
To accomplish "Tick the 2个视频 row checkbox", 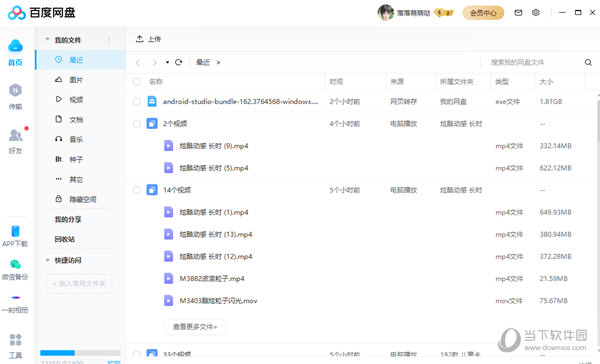I will [137, 124].
